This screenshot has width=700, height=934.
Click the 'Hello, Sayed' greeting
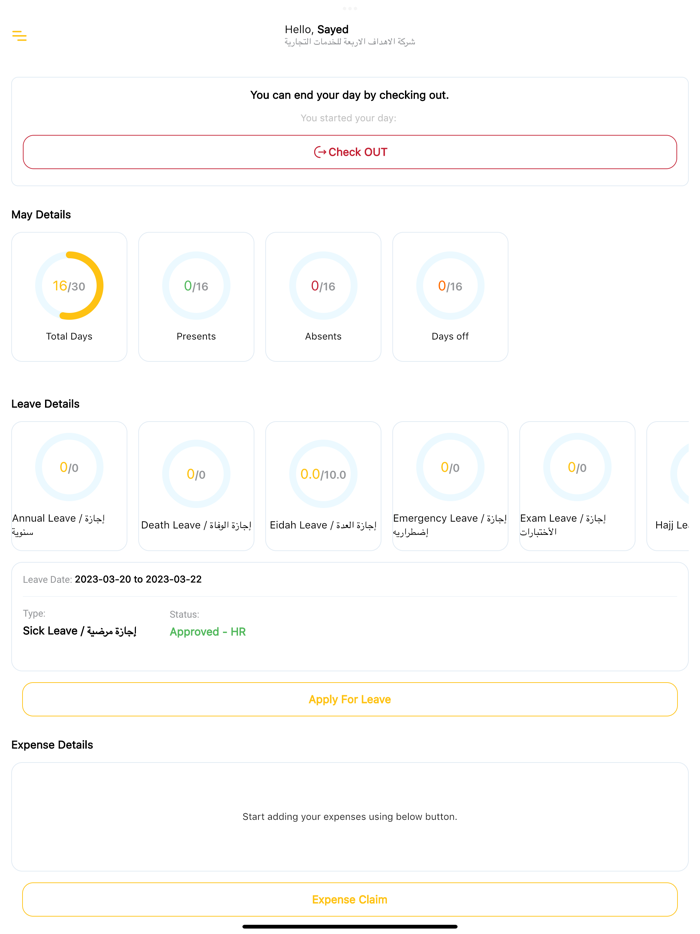pos(316,29)
